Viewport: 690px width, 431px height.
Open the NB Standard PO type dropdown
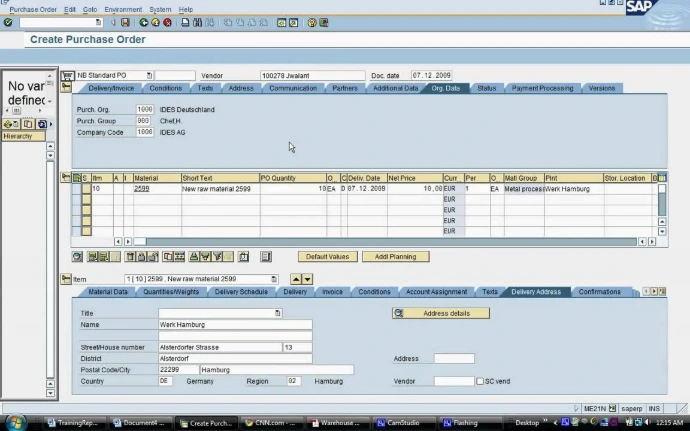149,76
